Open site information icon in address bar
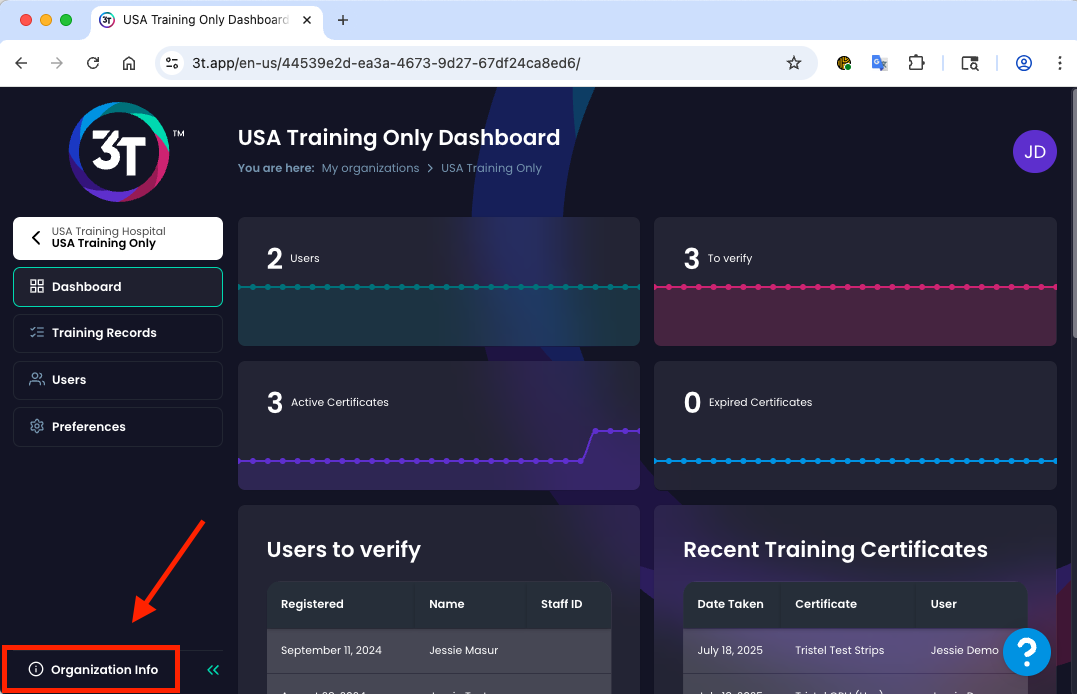Image resolution: width=1077 pixels, height=694 pixels. (x=172, y=63)
